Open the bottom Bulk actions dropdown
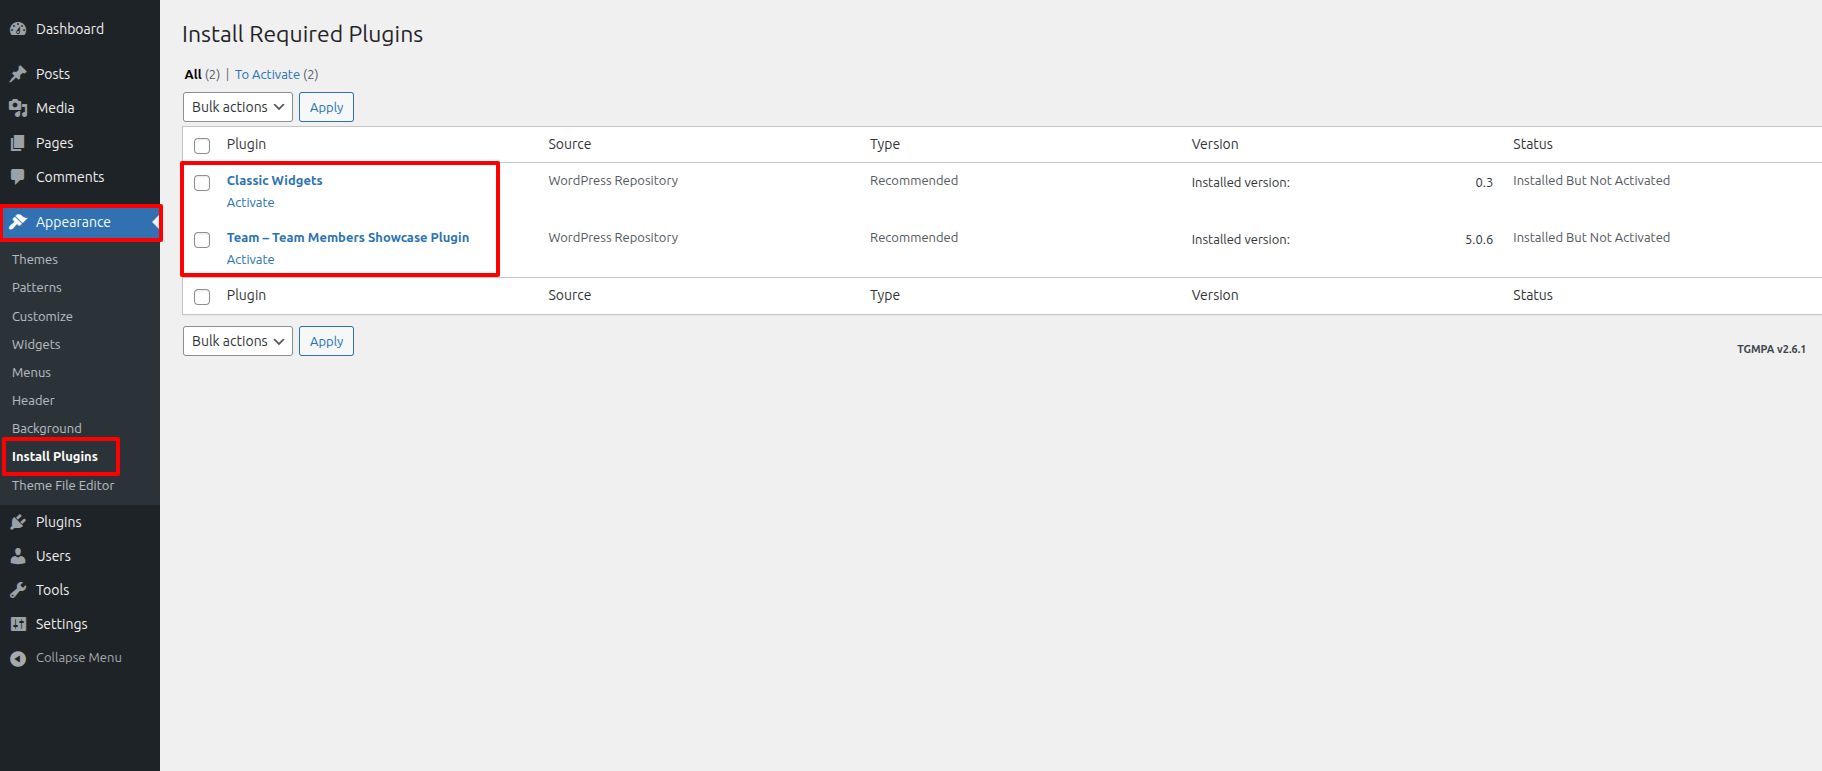The width and height of the screenshot is (1822, 771). (x=238, y=341)
